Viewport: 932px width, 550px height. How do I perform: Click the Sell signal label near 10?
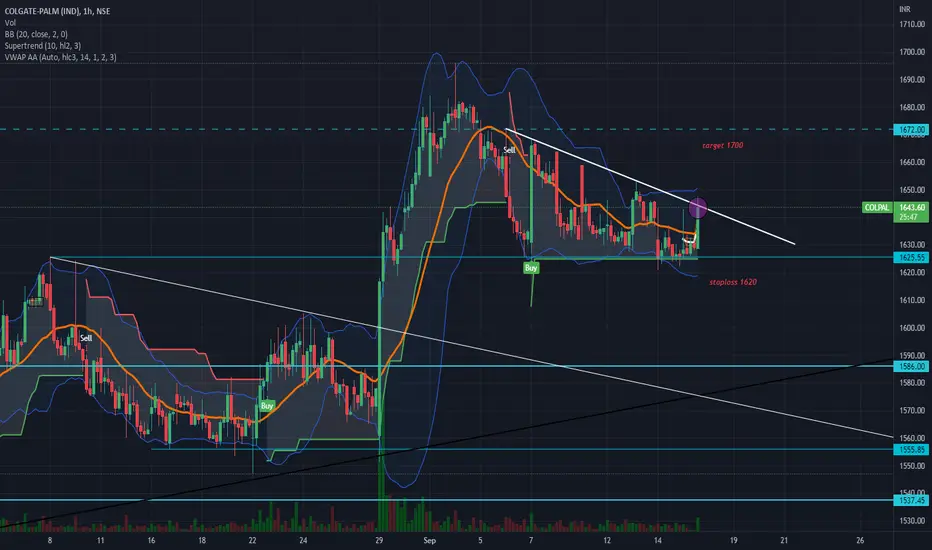point(86,338)
